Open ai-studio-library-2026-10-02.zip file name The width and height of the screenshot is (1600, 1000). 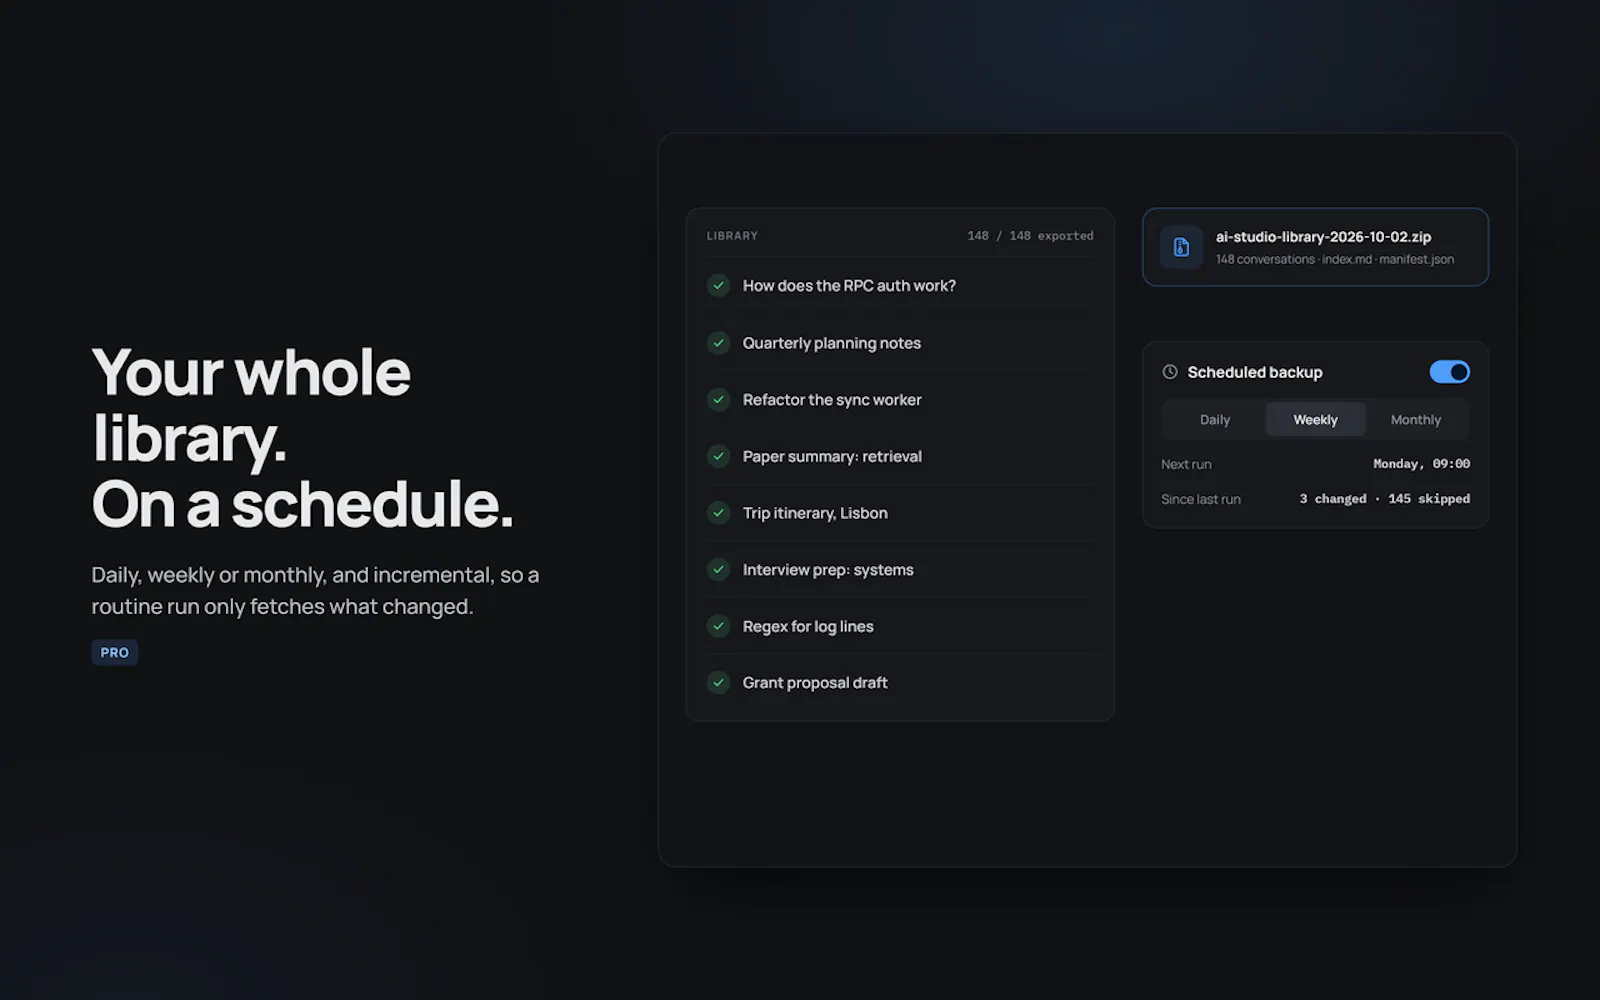[1323, 237]
